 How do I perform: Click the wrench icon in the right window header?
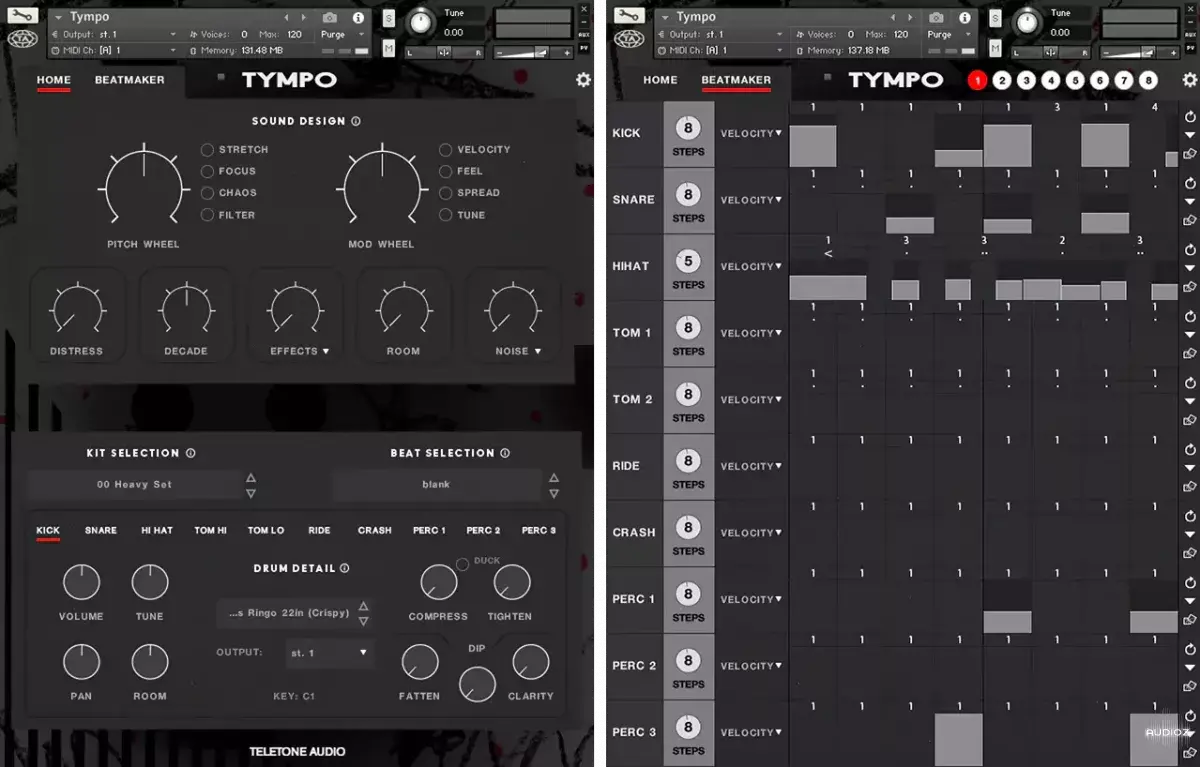[x=629, y=15]
